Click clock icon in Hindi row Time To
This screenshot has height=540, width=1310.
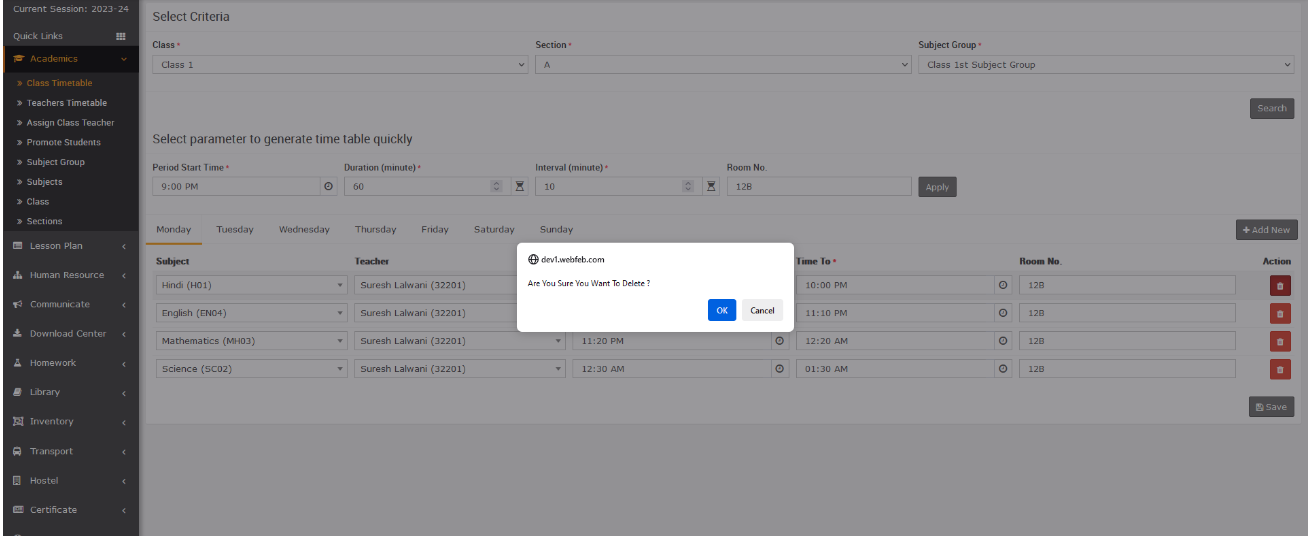tap(1004, 285)
